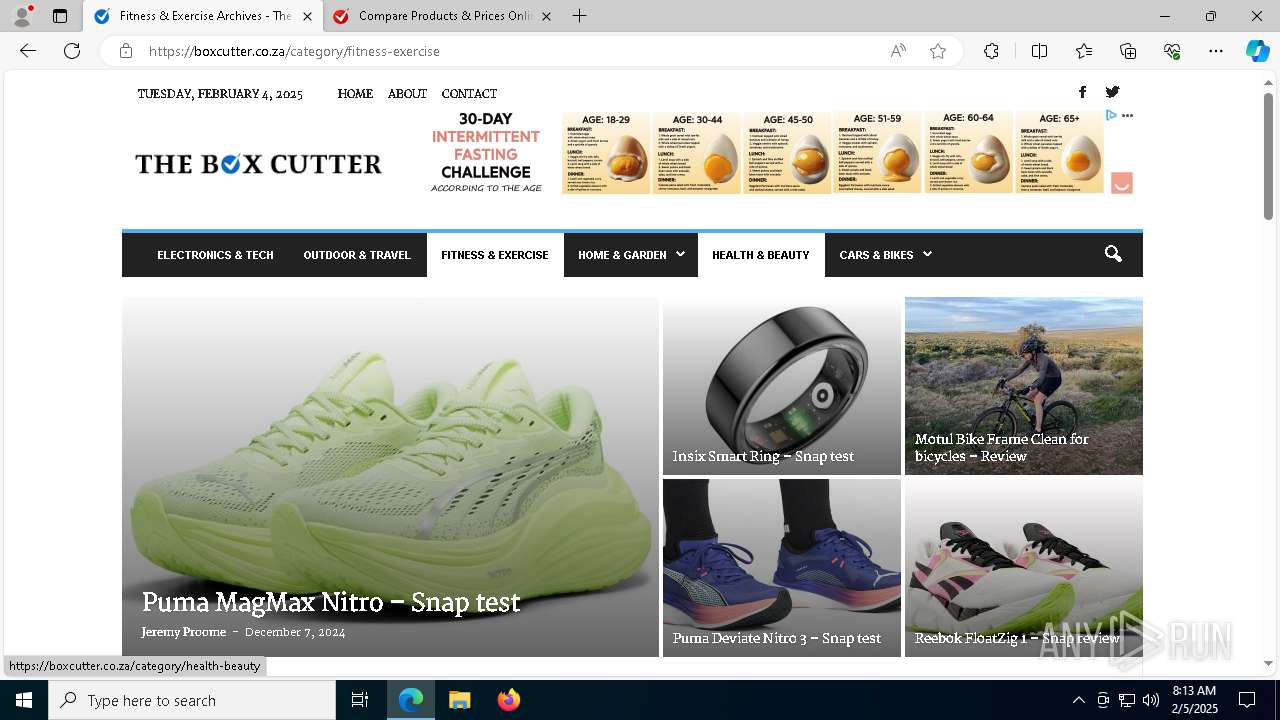Open browser Collections
The image size is (1280, 720).
1128,51
